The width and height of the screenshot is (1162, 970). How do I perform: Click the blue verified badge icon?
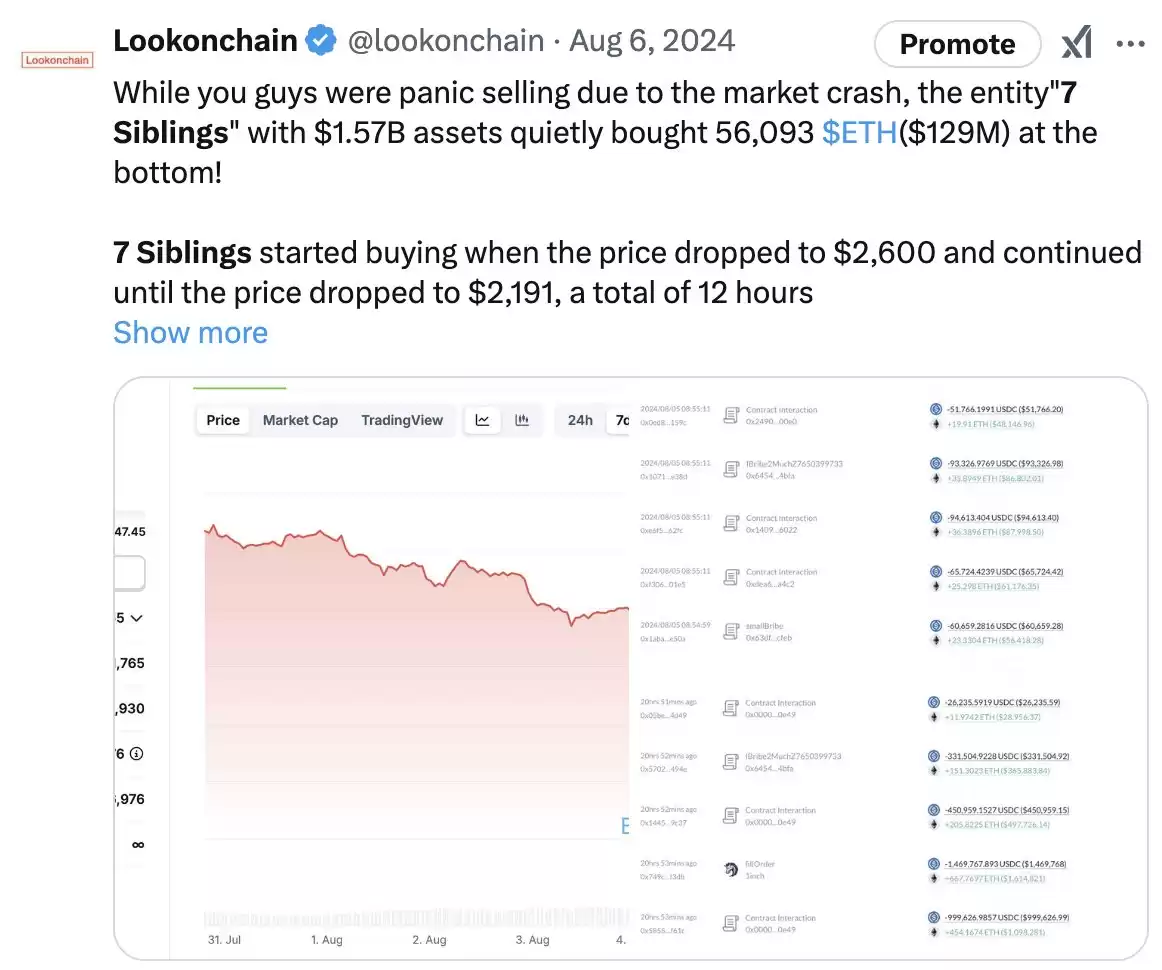(x=321, y=40)
